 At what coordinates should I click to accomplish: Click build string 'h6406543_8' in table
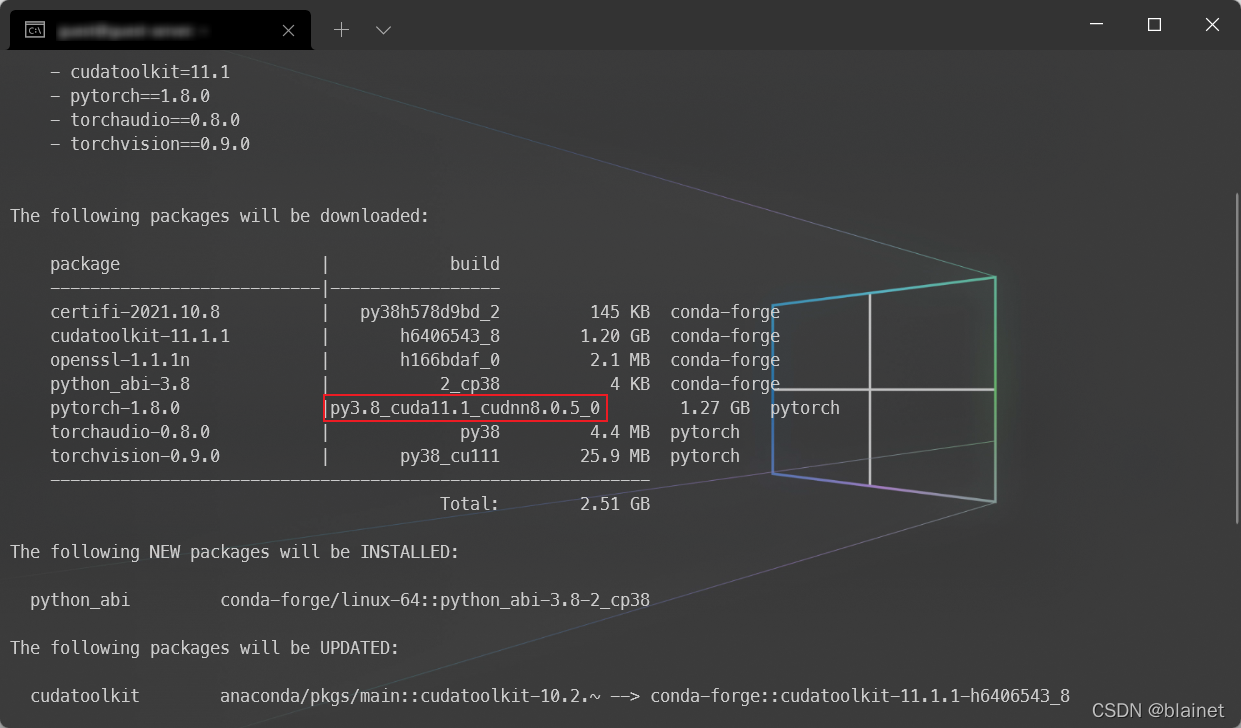(x=450, y=336)
